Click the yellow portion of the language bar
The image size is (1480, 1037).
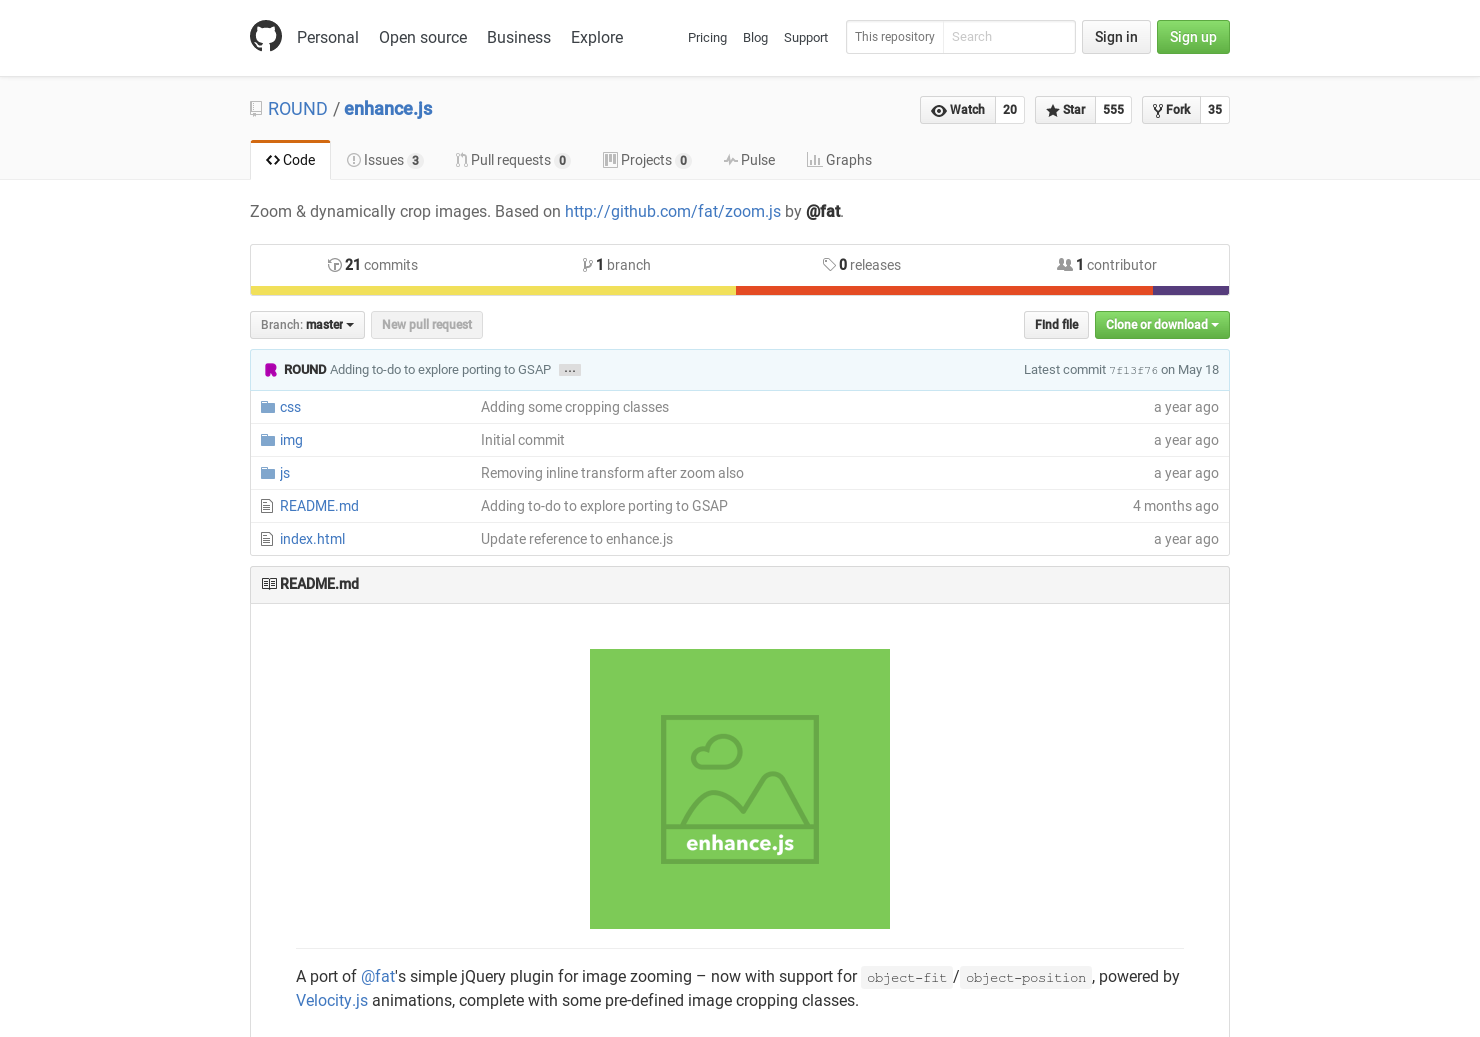(x=490, y=290)
